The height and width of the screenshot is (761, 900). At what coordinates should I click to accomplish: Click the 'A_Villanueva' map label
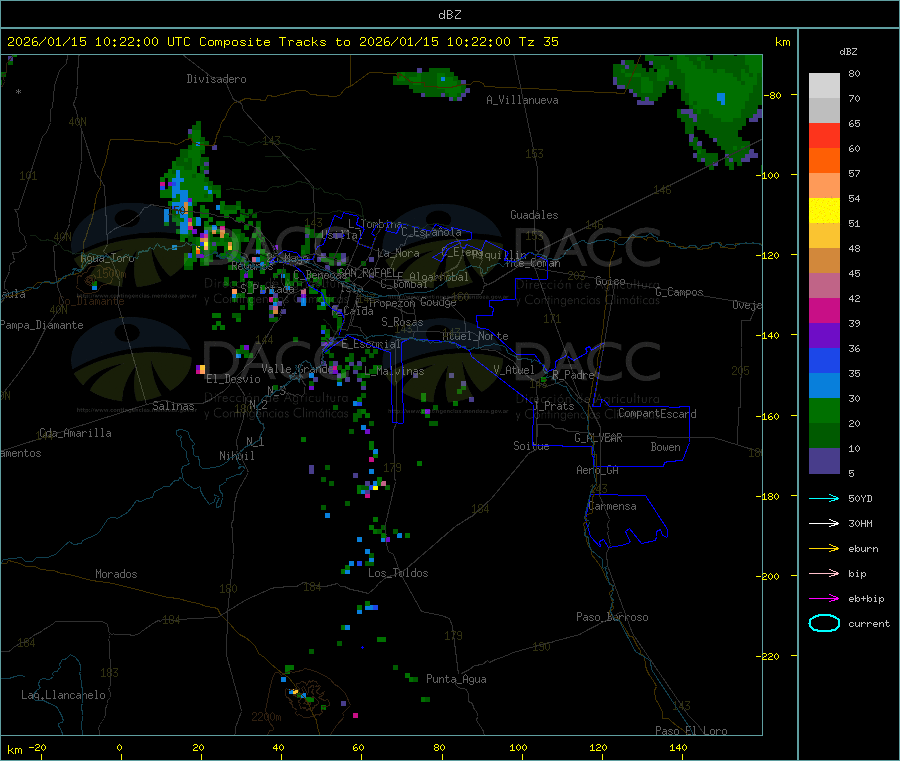pos(522,100)
